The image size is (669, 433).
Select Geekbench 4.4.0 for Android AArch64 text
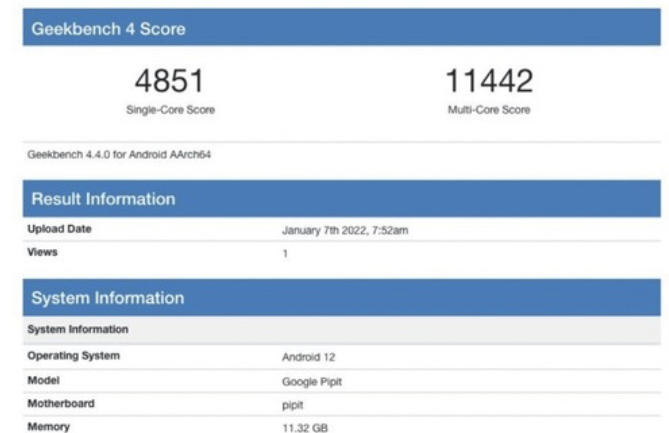pyautogui.click(x=119, y=154)
